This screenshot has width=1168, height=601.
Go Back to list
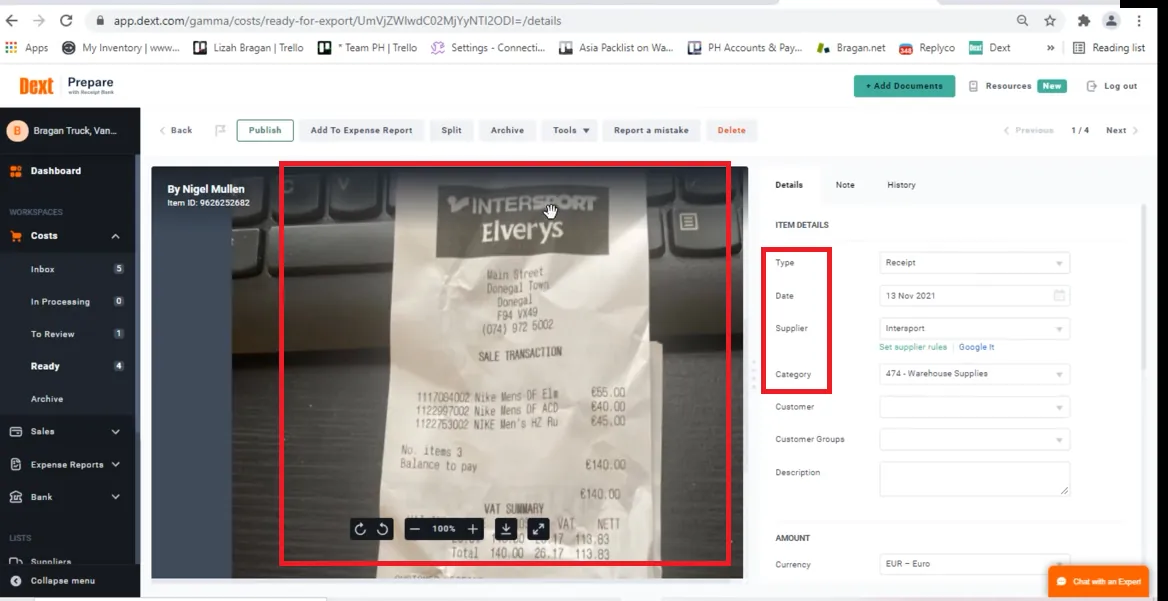(176, 130)
